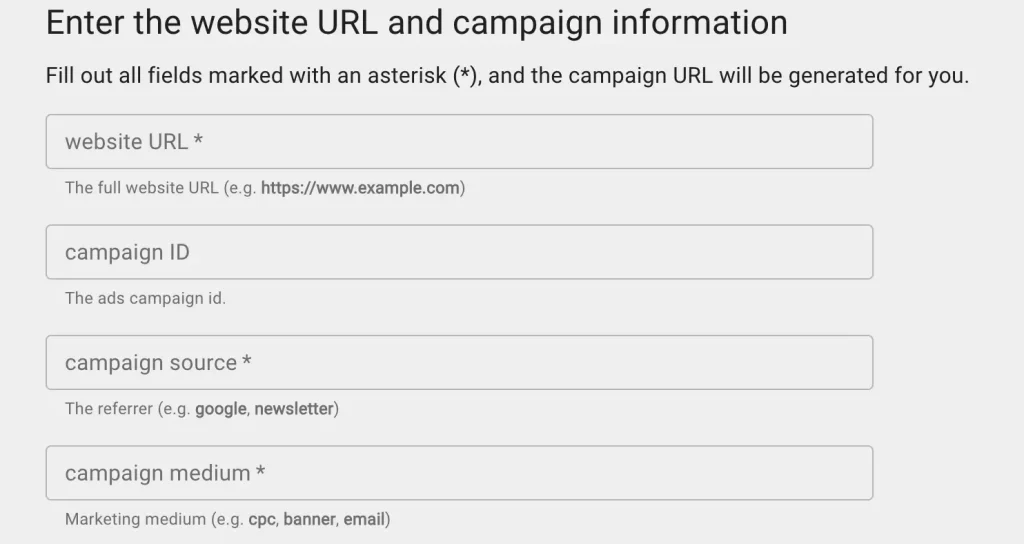Click the bold "cpc" example word
This screenshot has width=1024, height=544.
(262, 520)
